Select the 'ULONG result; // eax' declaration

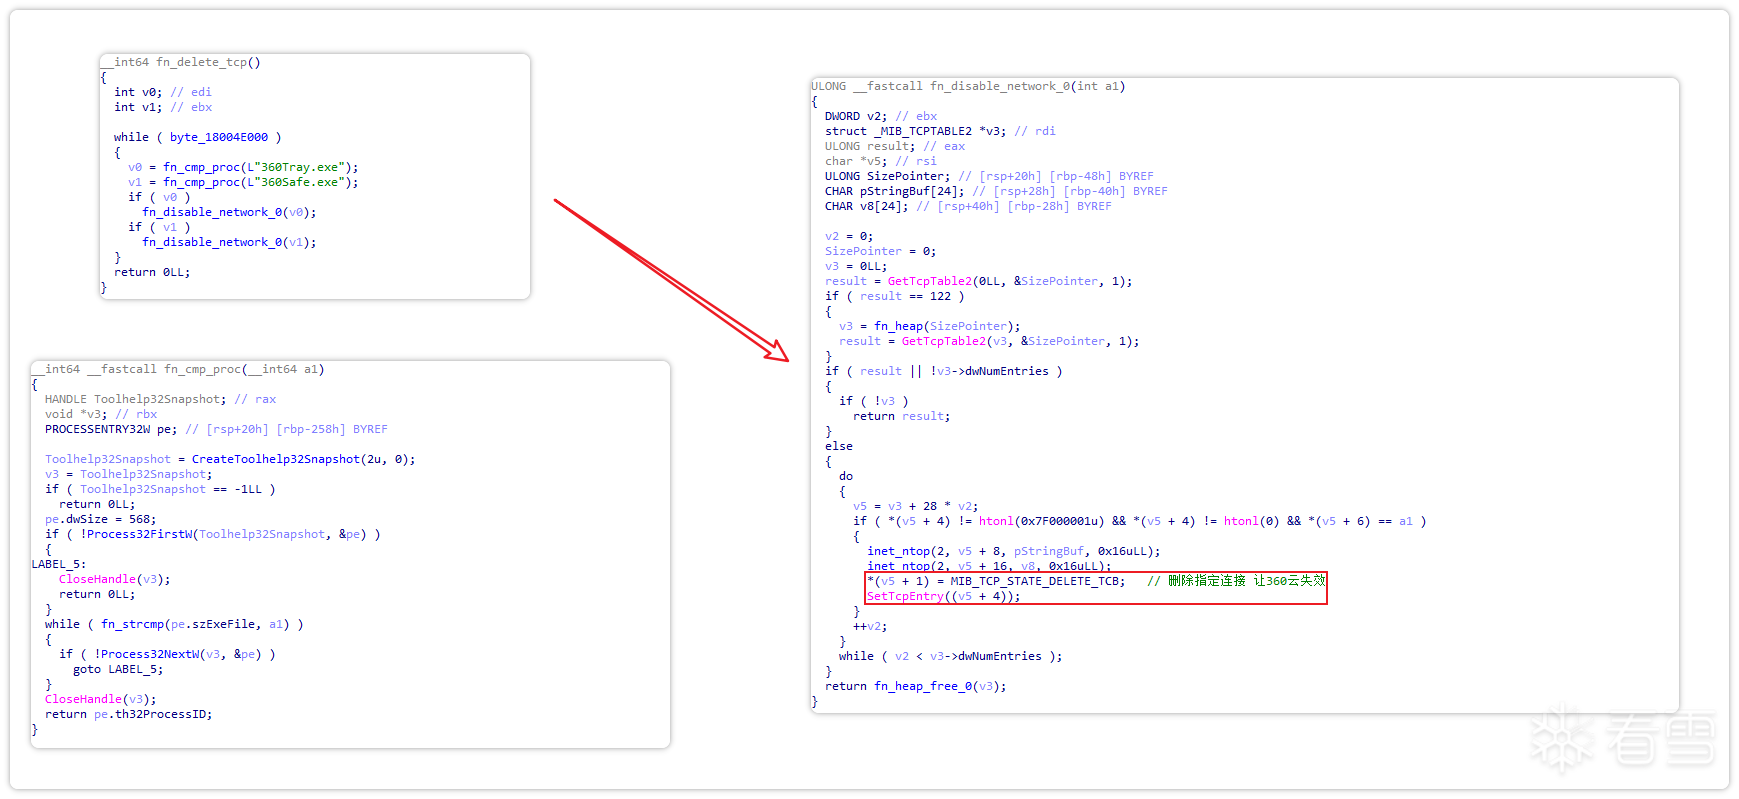click(x=895, y=146)
